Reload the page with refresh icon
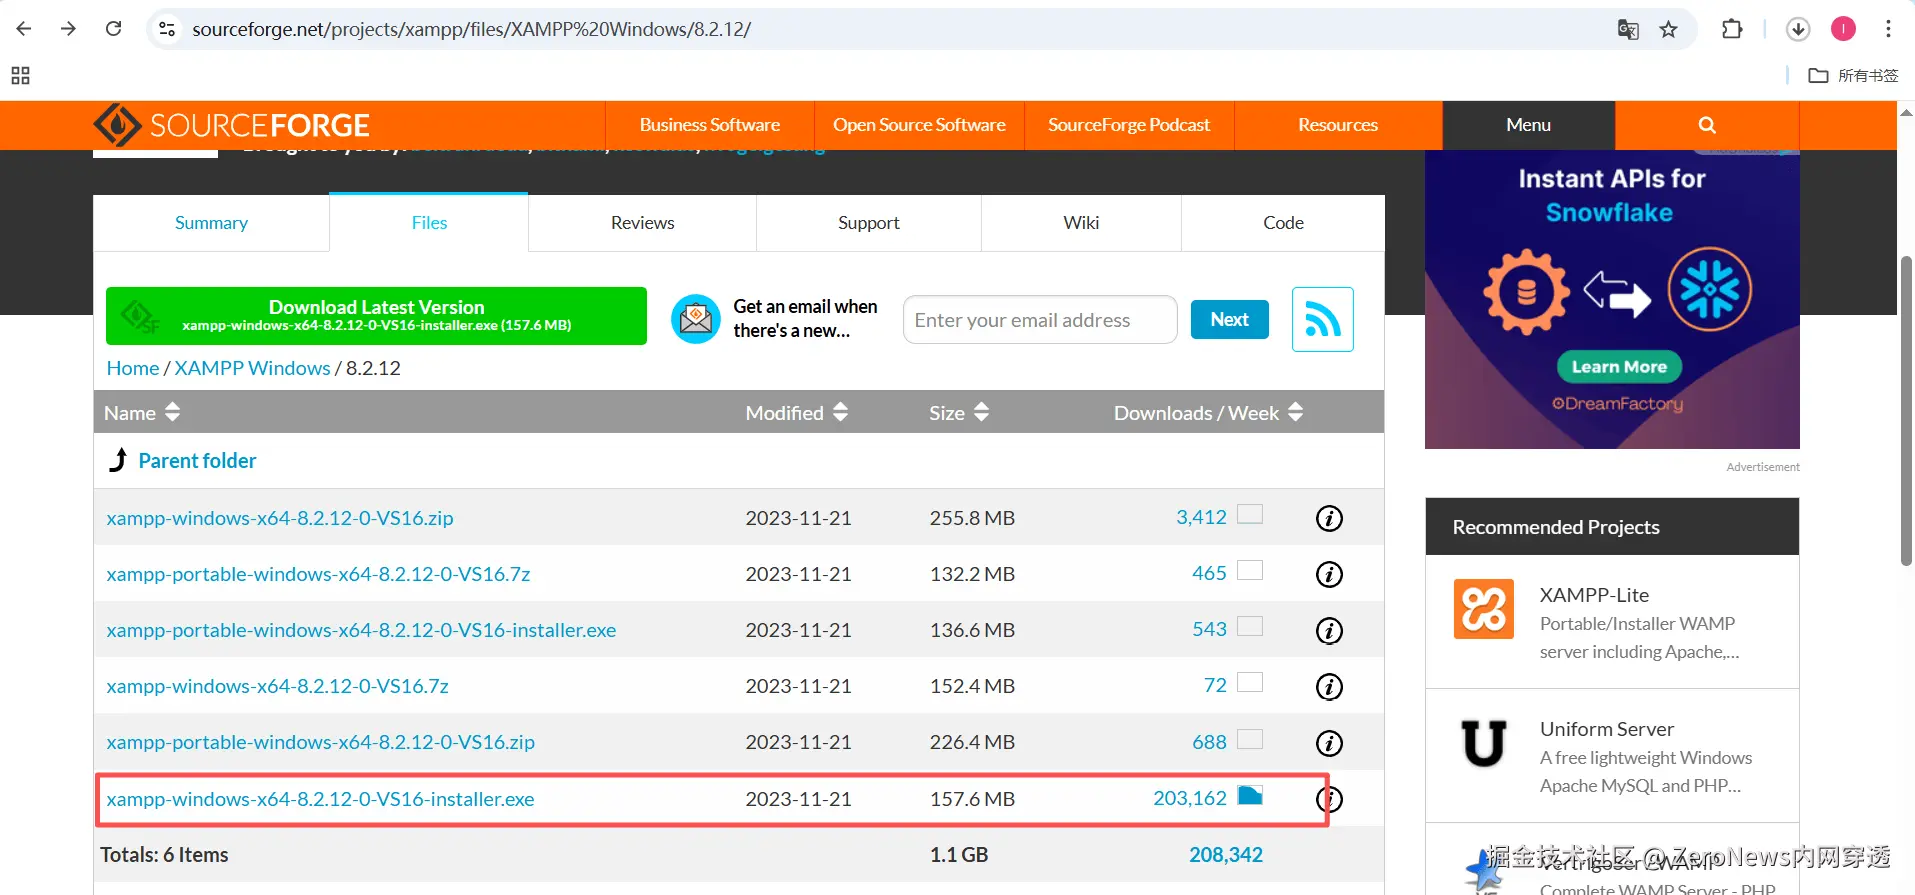This screenshot has height=895, width=1915. point(114,29)
